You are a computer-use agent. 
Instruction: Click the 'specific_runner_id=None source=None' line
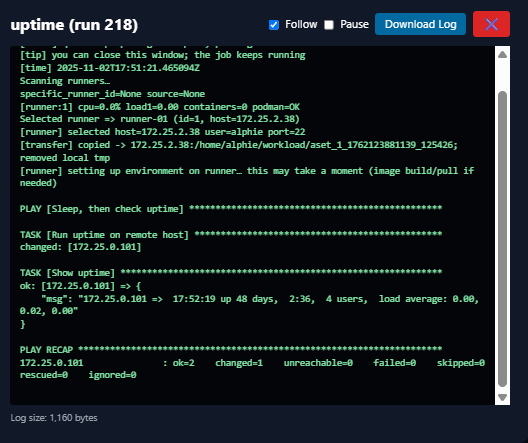tap(112, 94)
